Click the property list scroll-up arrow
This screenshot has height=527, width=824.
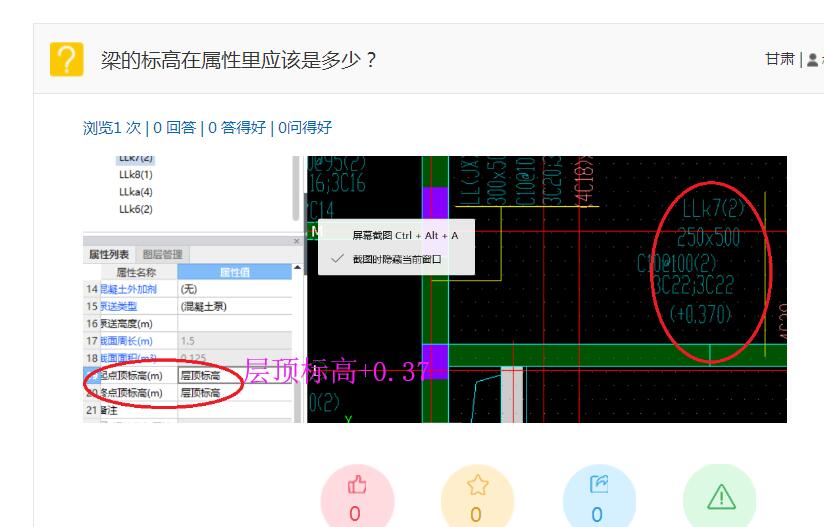(x=297, y=268)
